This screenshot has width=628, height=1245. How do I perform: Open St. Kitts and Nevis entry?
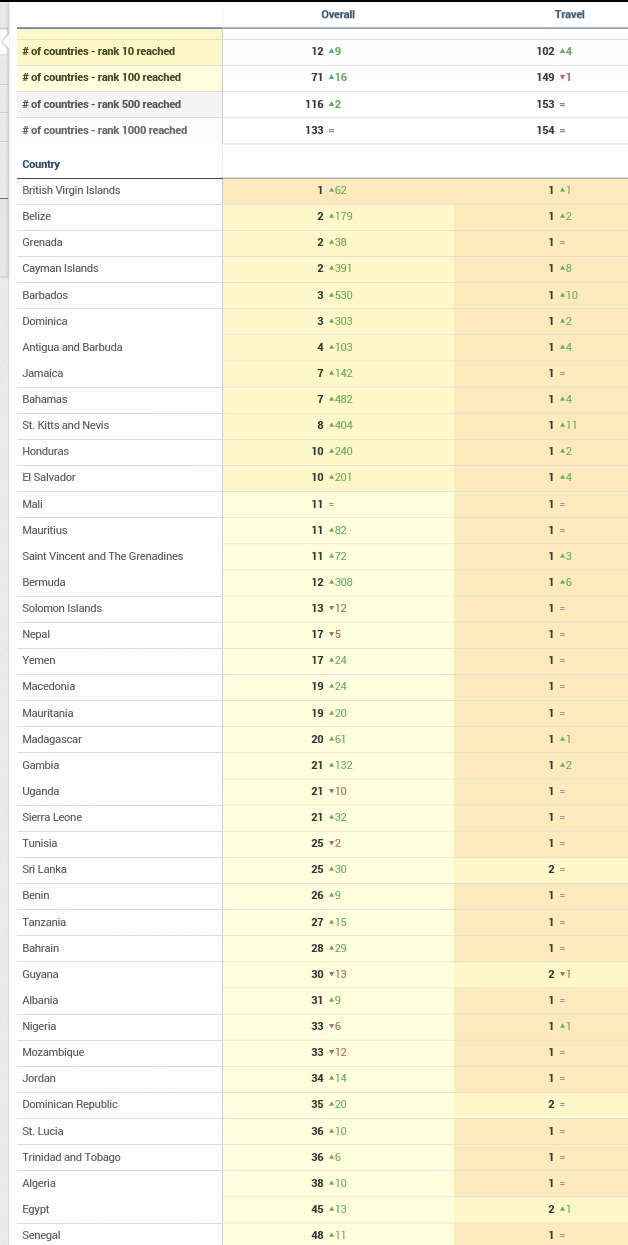66,425
